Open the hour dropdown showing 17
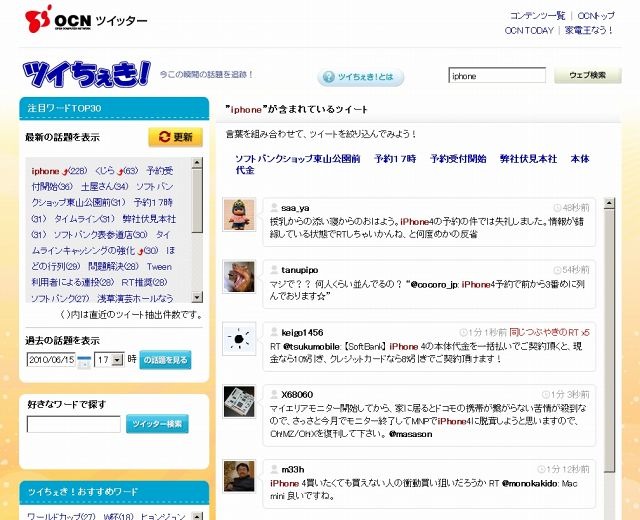640x520 pixels. coord(109,360)
